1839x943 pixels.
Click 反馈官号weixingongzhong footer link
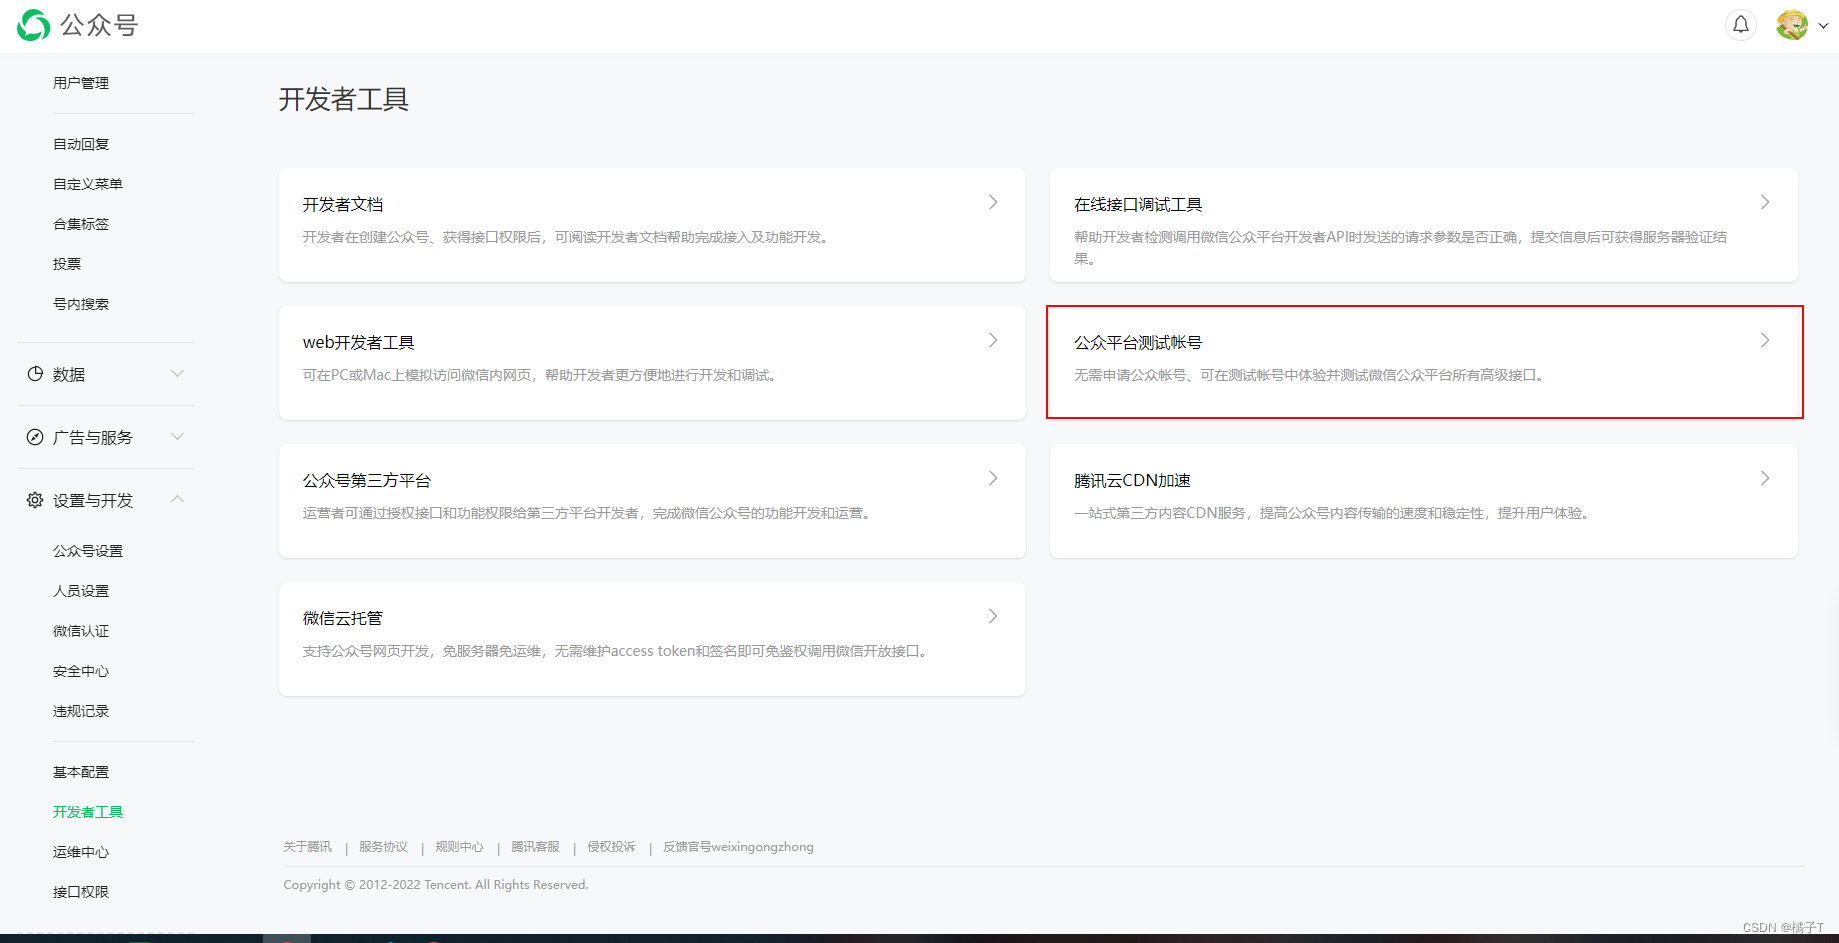coord(738,847)
